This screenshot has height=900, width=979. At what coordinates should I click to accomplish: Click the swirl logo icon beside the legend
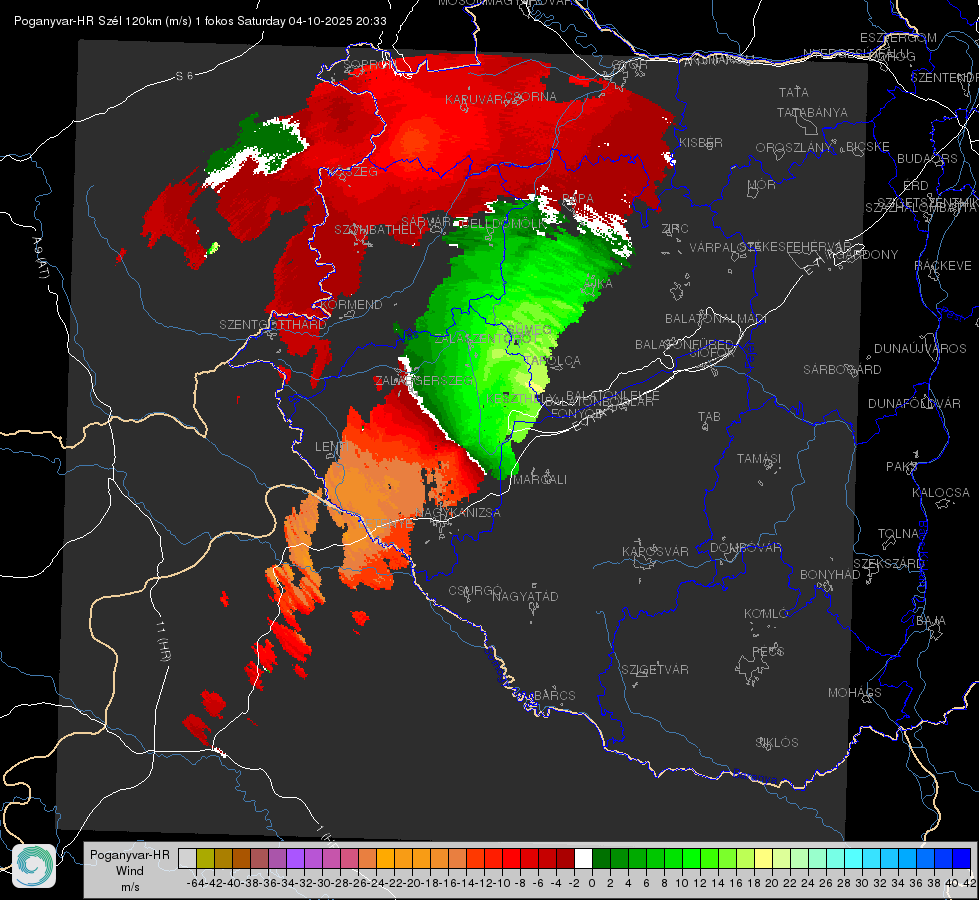coord(34,866)
